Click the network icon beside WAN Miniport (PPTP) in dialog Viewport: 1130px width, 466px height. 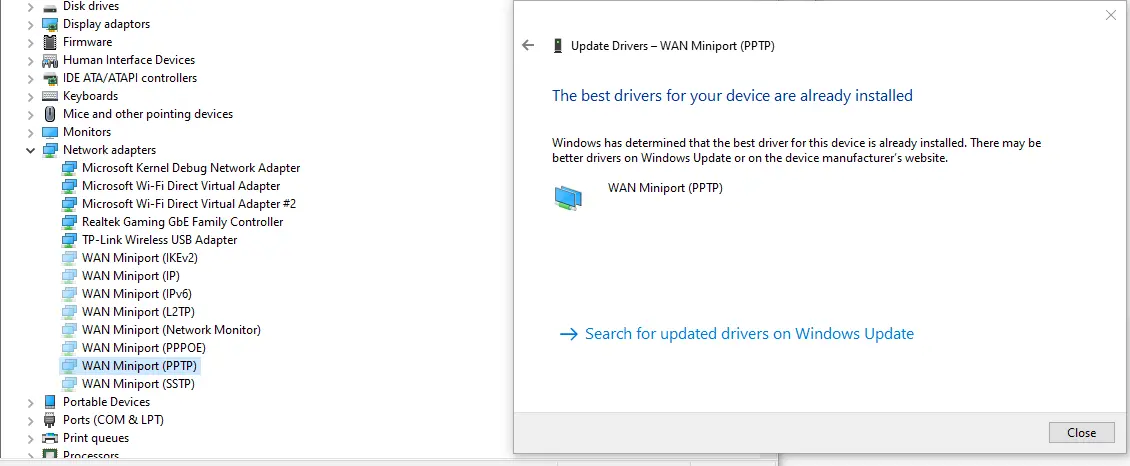pos(568,197)
